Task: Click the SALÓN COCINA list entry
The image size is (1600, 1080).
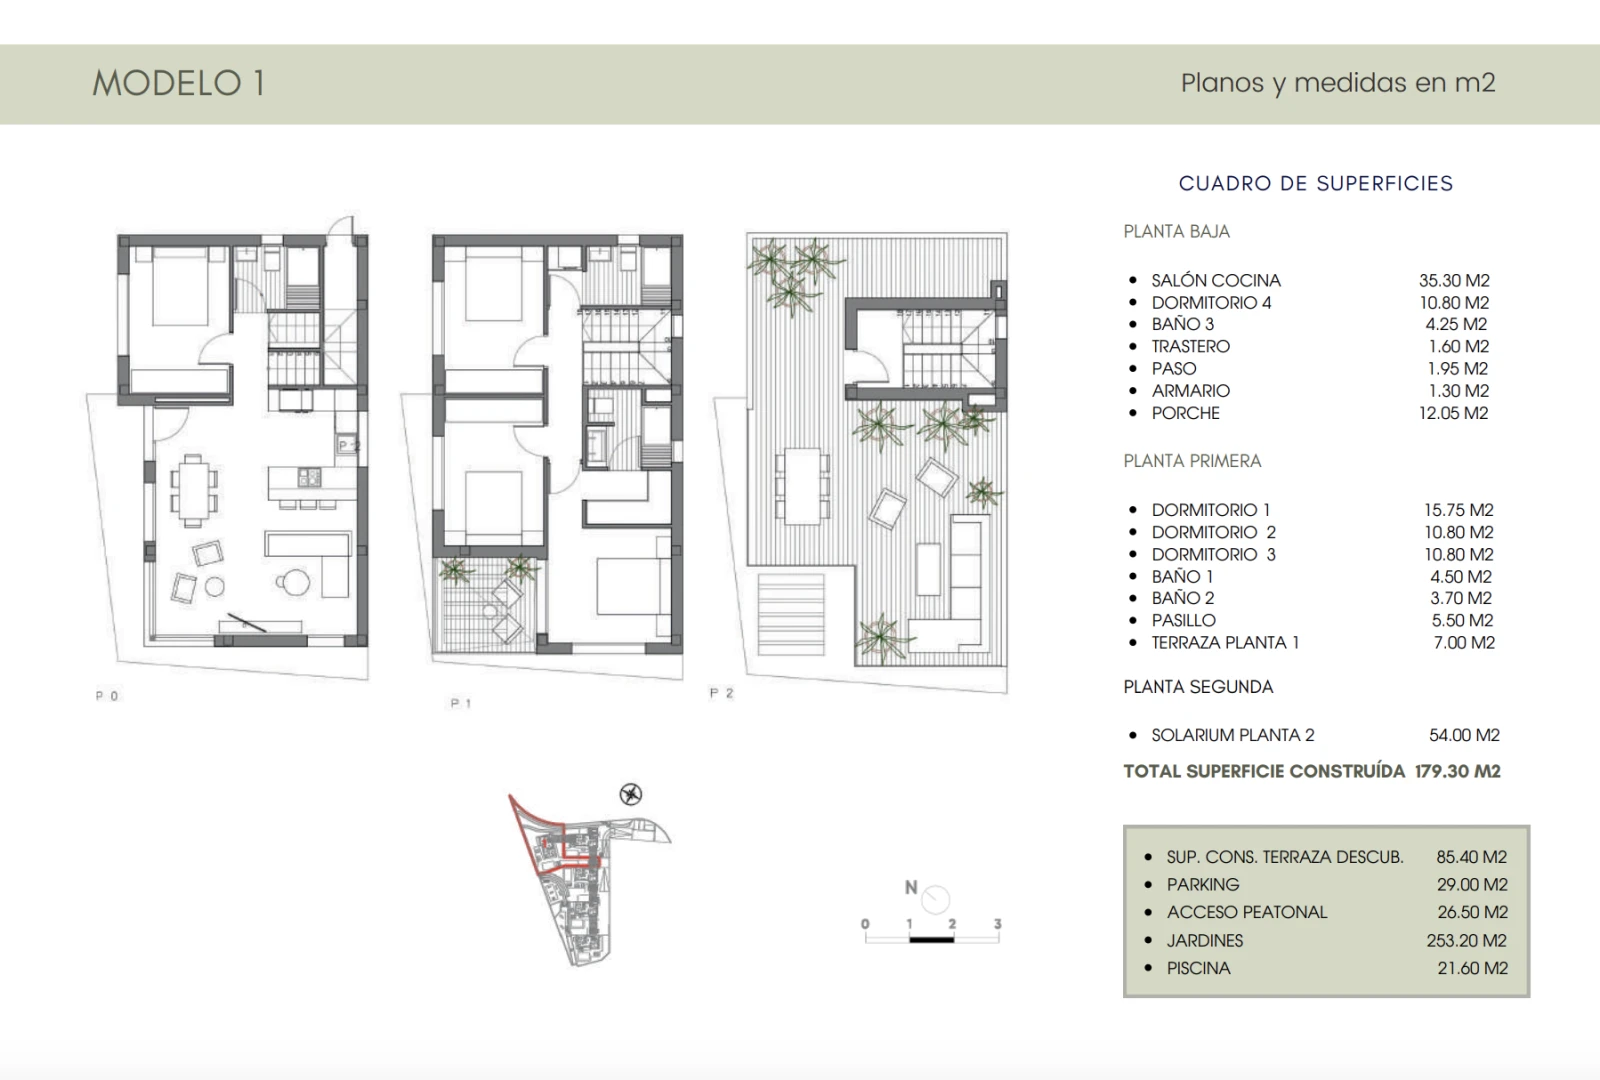Action: [x=1215, y=281]
